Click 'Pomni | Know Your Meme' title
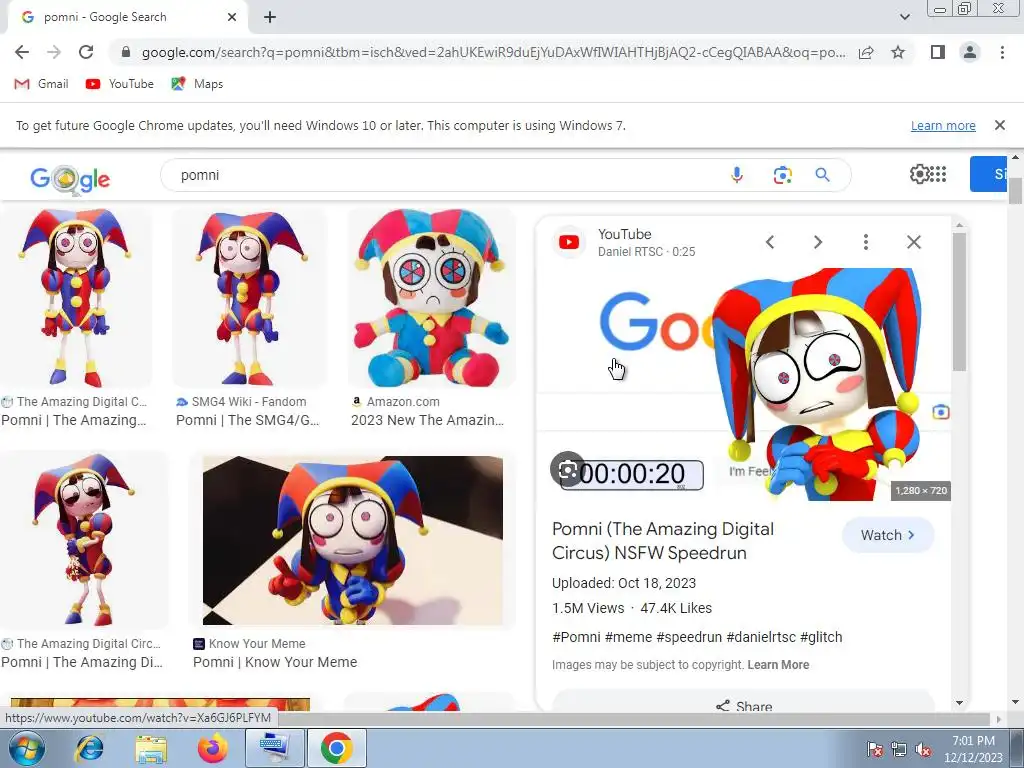The height and width of the screenshot is (768, 1024). coord(275,662)
